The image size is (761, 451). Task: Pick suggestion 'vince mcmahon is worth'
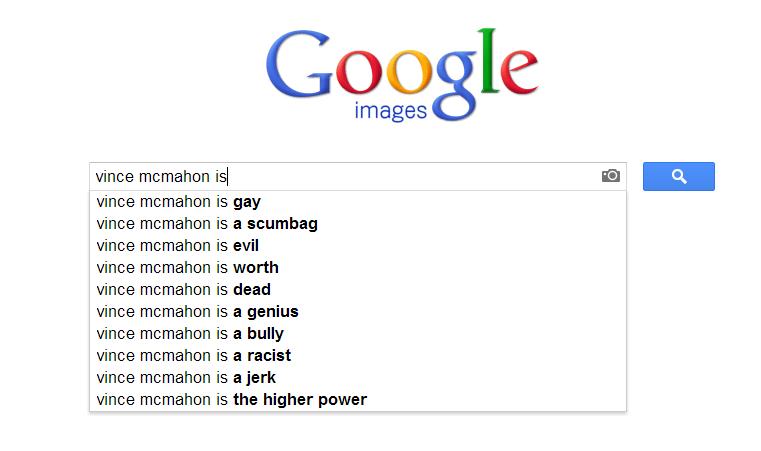coord(358,267)
